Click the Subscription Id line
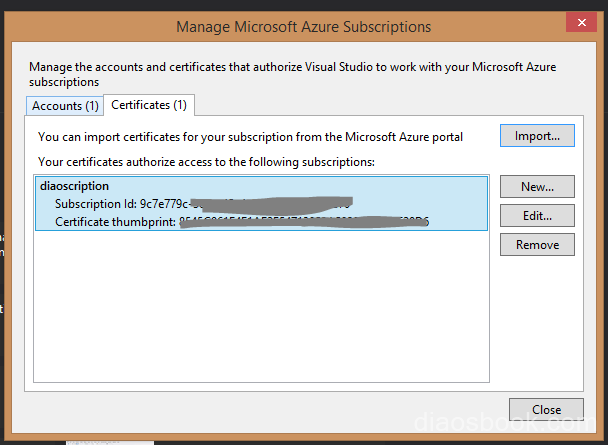This screenshot has width=608, height=445. coord(204,204)
